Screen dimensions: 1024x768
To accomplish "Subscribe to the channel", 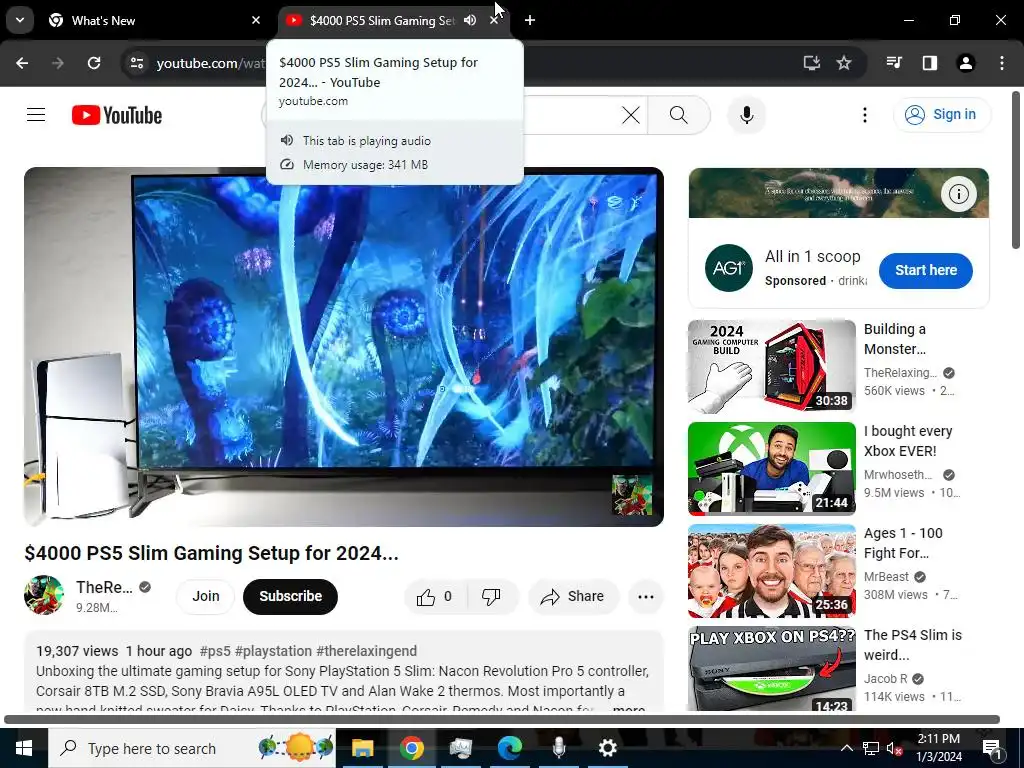I will point(290,596).
